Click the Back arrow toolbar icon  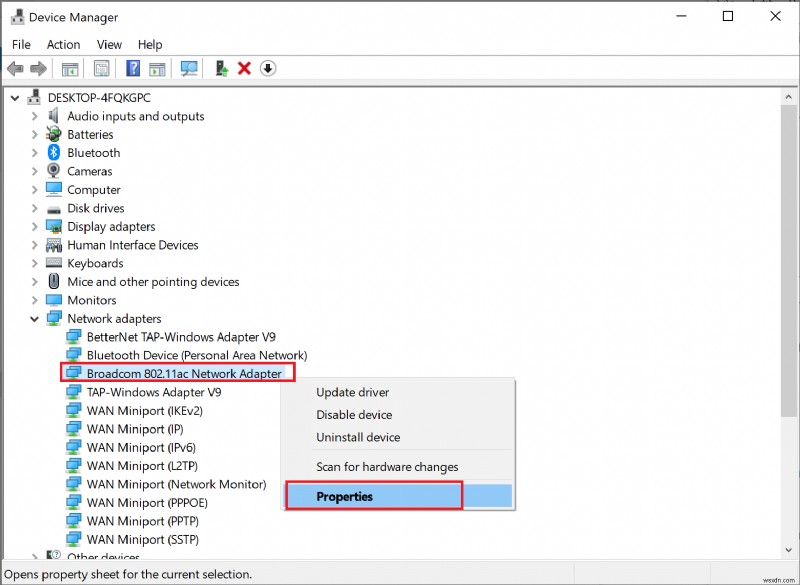tap(15, 68)
